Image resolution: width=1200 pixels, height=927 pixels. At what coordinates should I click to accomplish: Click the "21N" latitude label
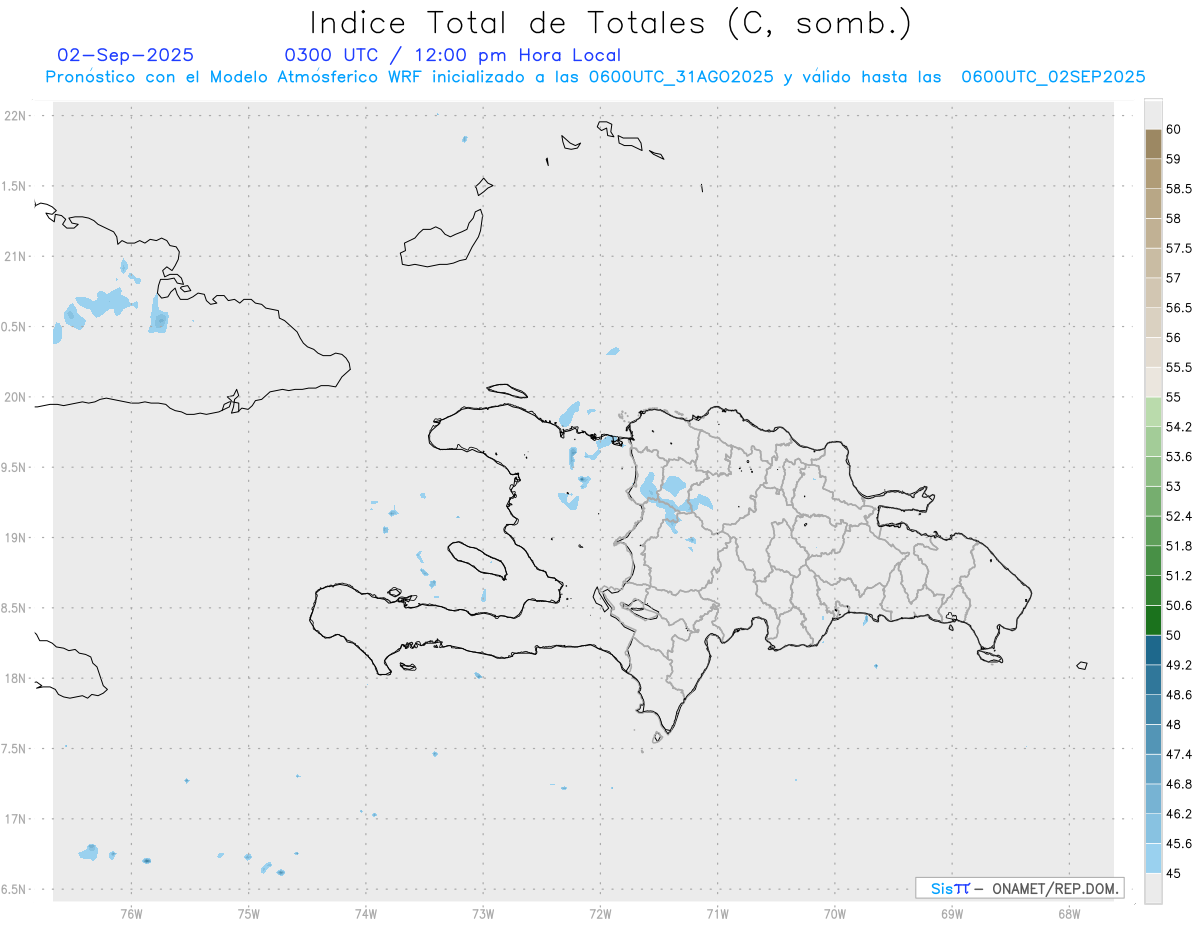[x=16, y=256]
